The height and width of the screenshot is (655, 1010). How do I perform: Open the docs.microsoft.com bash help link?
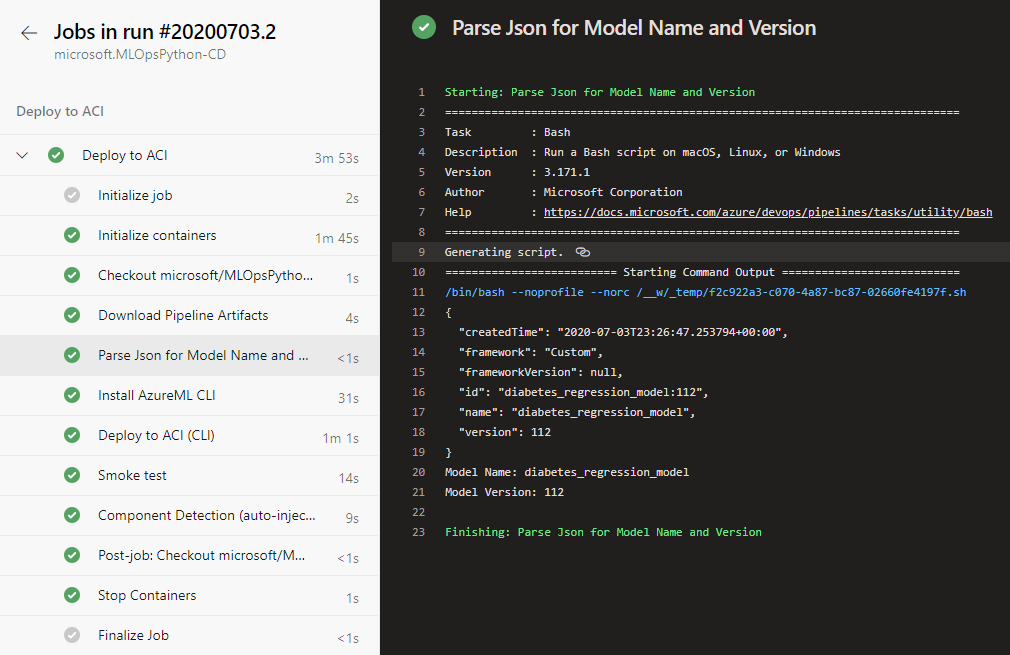click(x=767, y=212)
